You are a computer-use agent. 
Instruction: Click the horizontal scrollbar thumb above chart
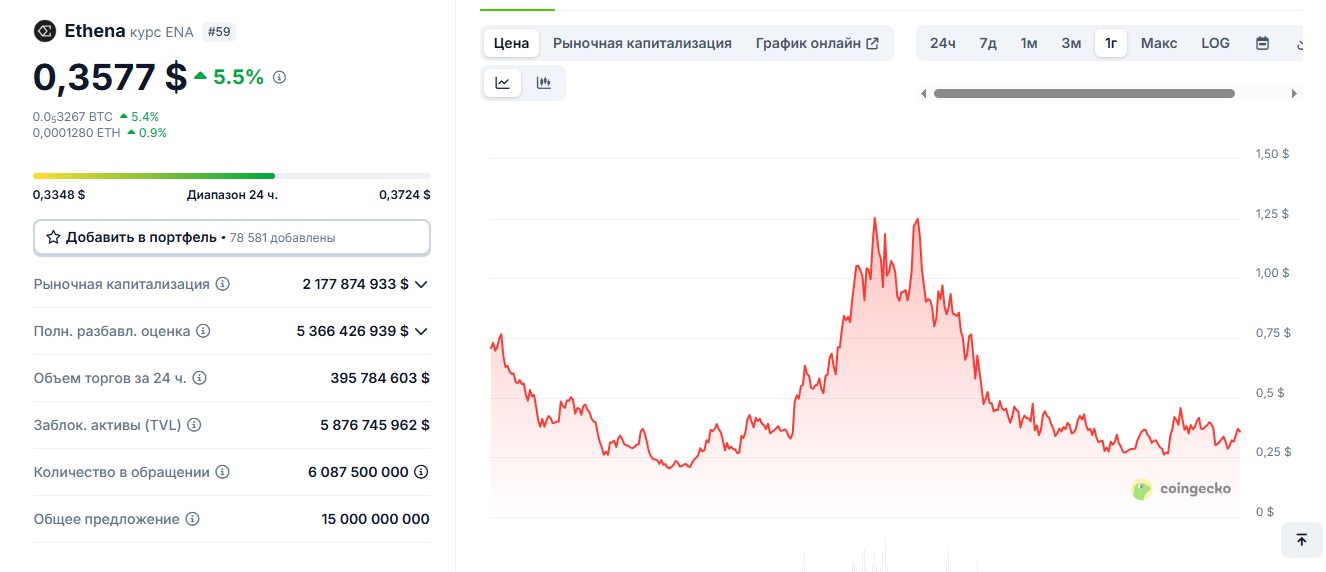point(1084,93)
